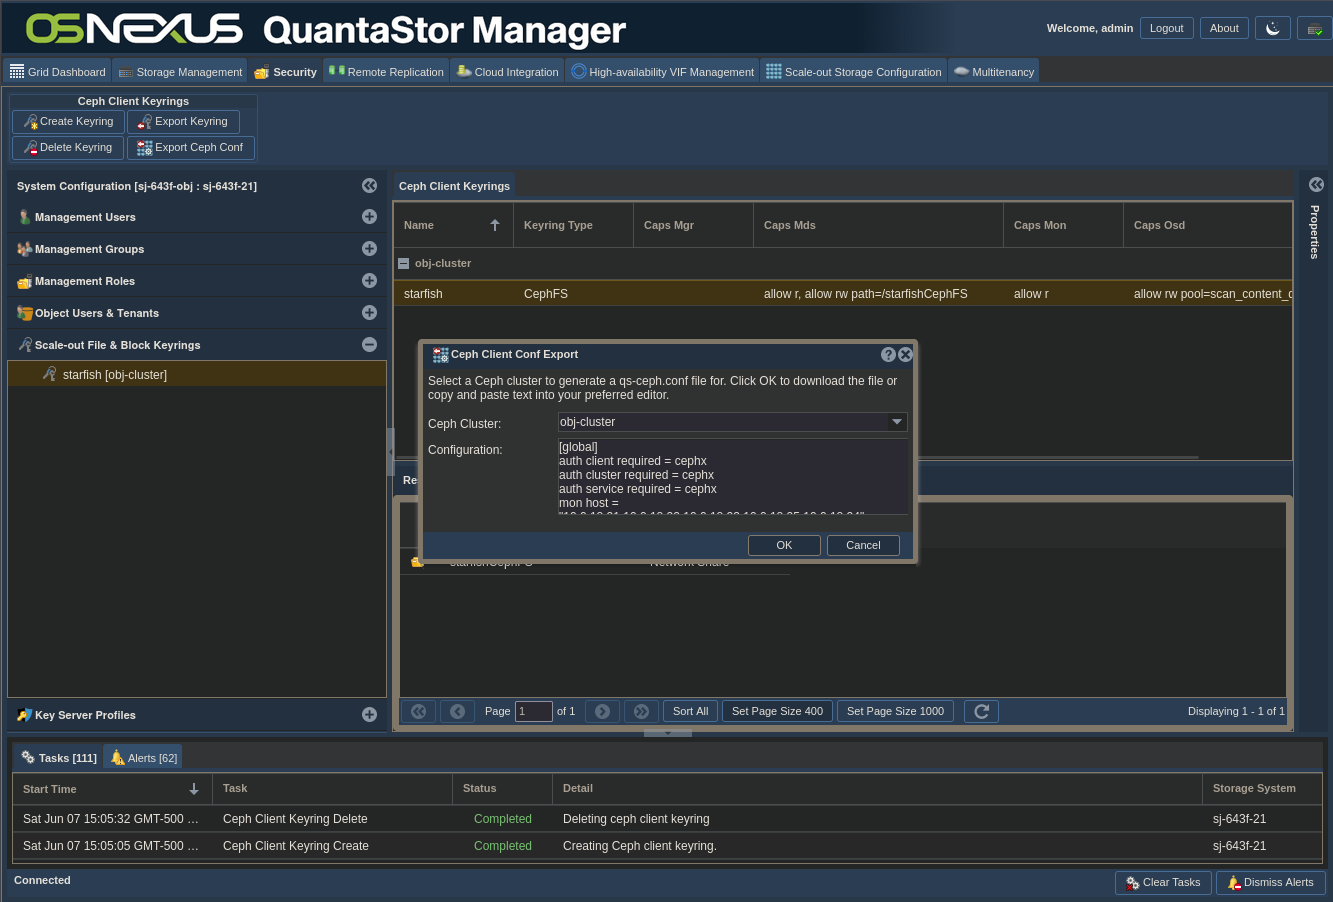
Task: Click Export Ceph Conf in toolbar
Action: coord(190,148)
